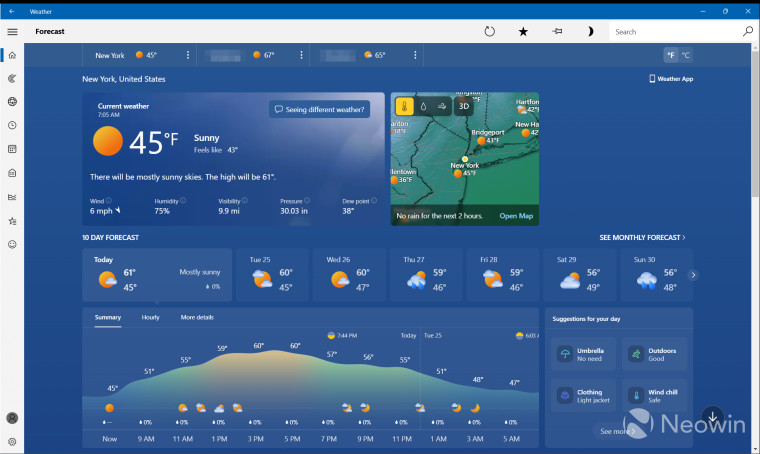Image resolution: width=760 pixels, height=454 pixels.
Task: Open the account profile icon
Action: [12, 418]
